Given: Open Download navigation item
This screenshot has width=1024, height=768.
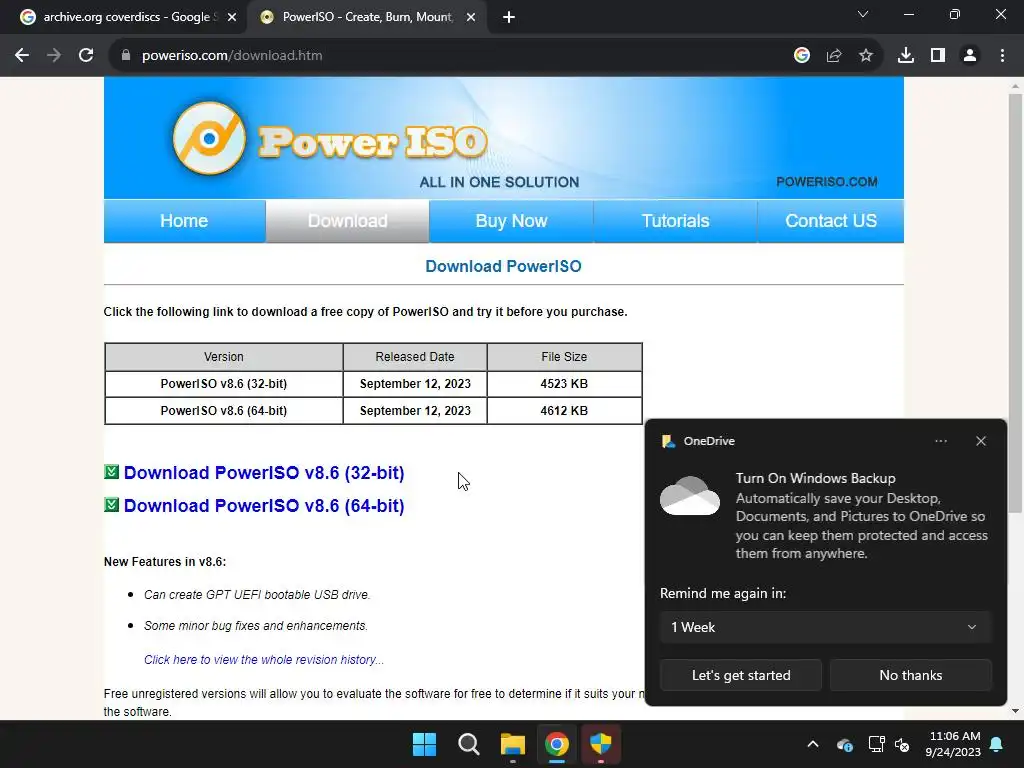Looking at the screenshot, I should click(x=347, y=221).
